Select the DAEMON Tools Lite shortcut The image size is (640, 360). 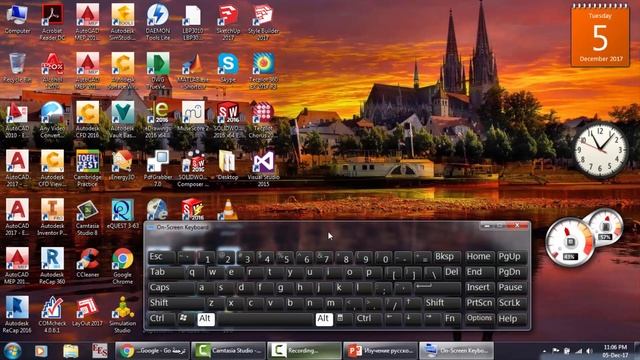158,22
